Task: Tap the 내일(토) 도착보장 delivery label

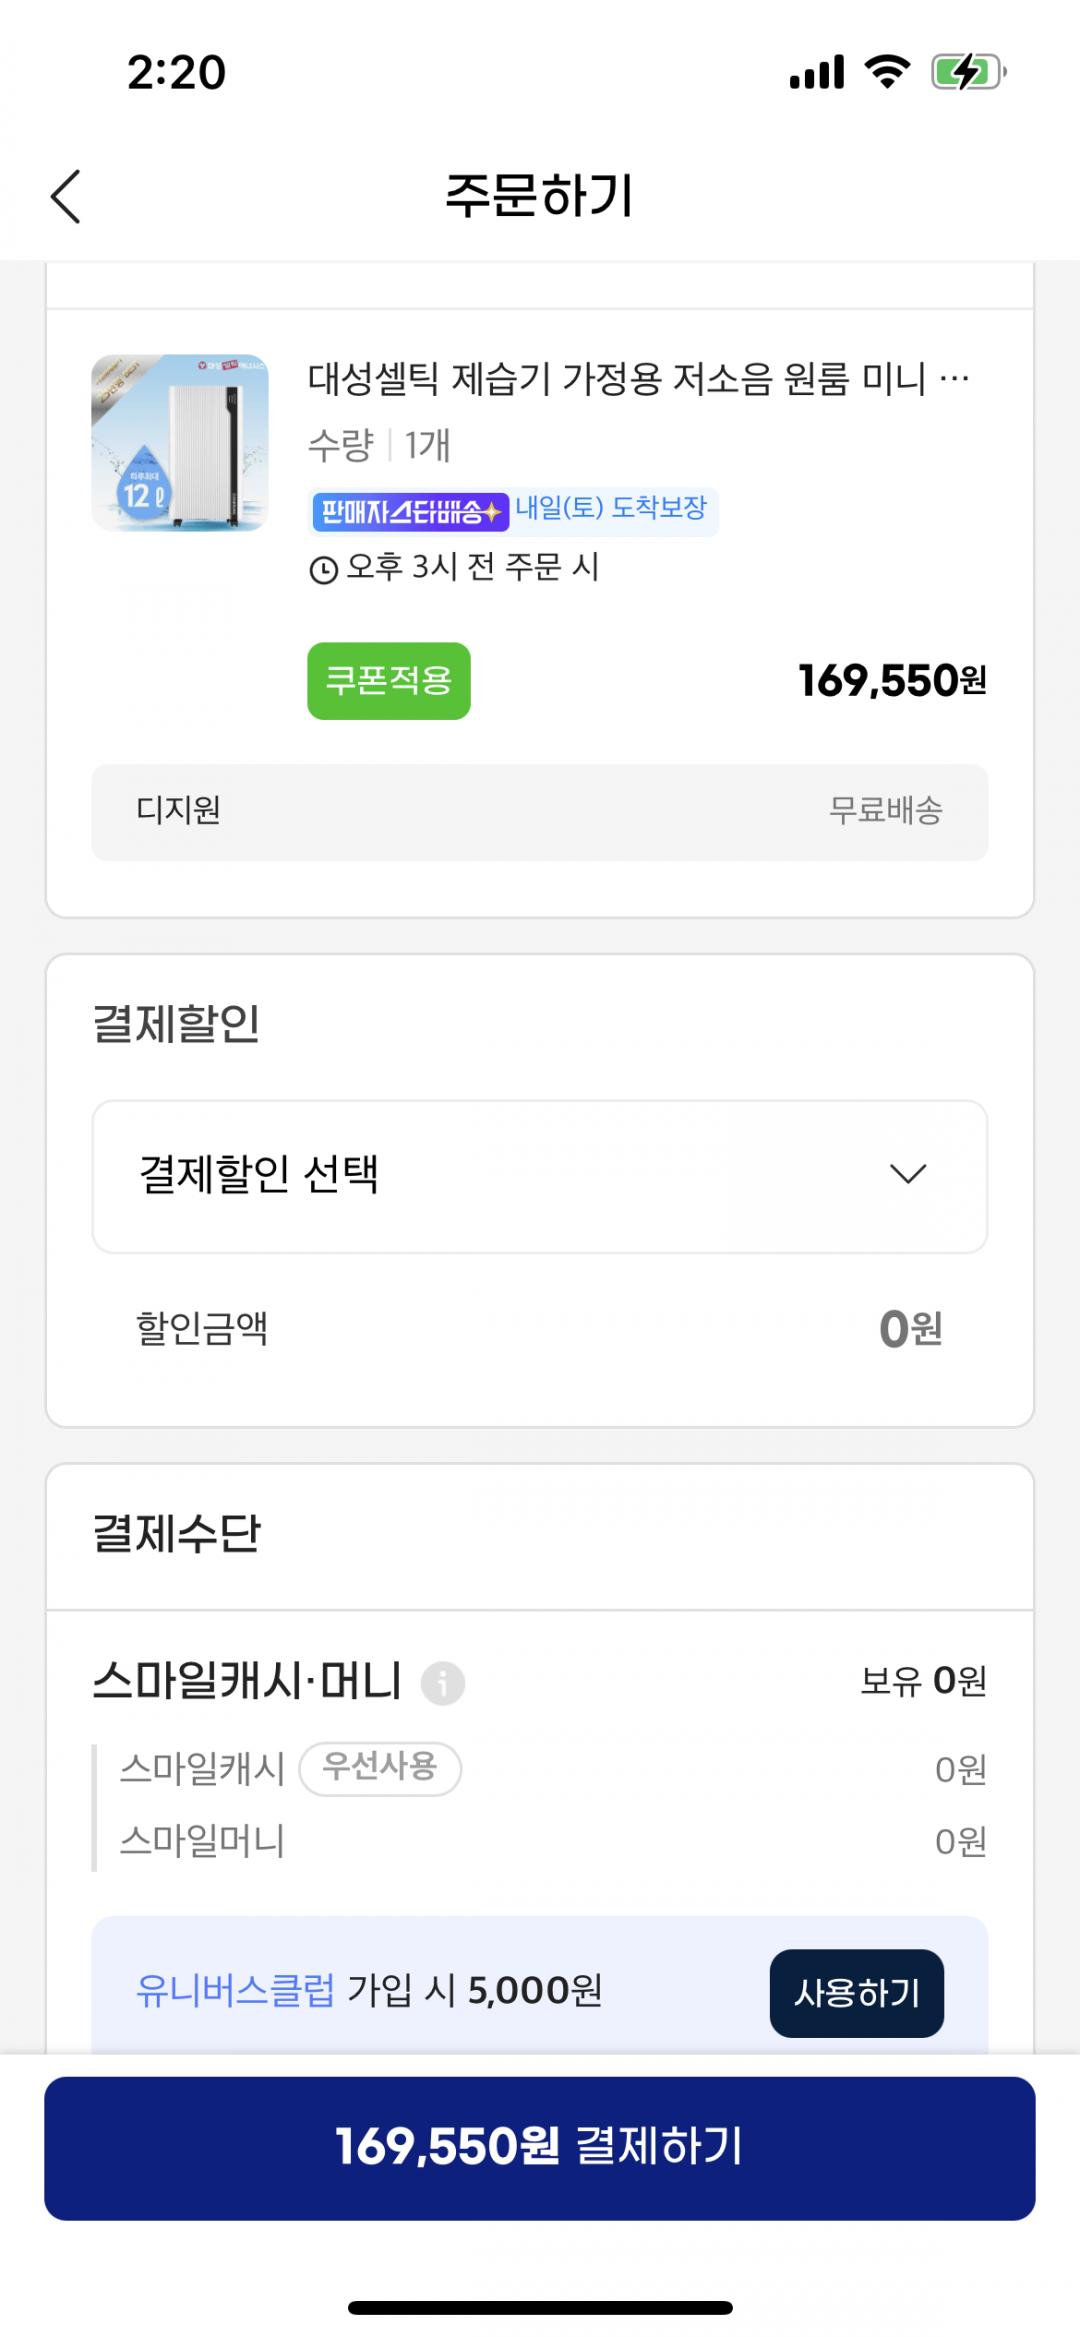Action: [611, 508]
